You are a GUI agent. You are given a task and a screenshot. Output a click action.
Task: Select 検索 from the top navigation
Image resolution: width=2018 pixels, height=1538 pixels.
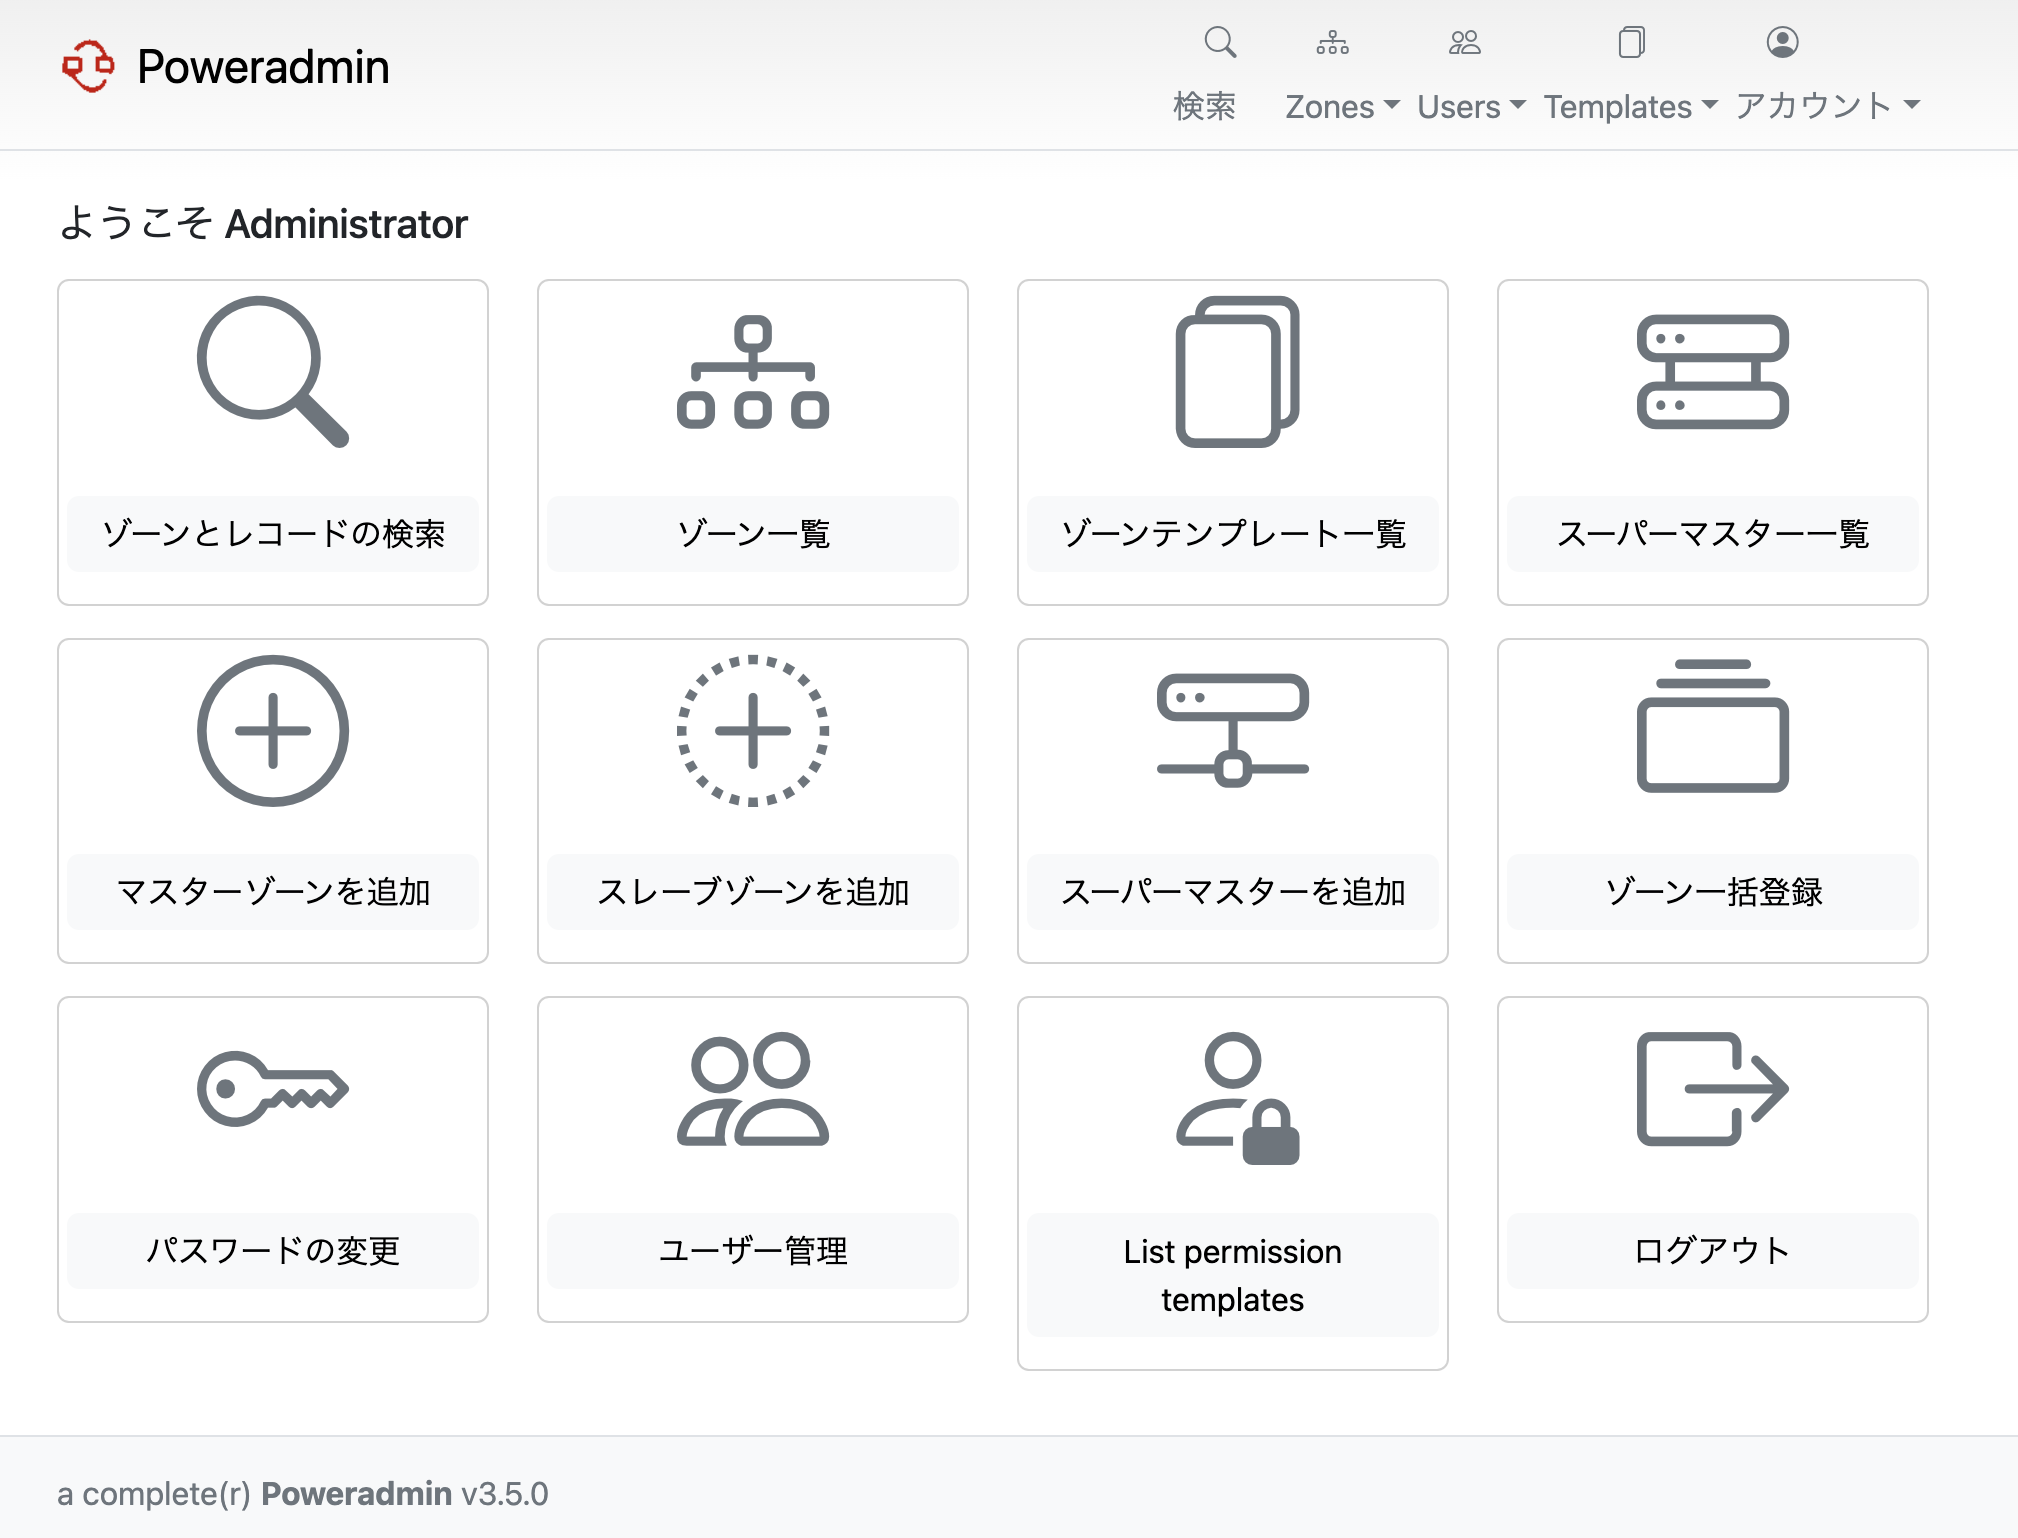pos(1204,105)
